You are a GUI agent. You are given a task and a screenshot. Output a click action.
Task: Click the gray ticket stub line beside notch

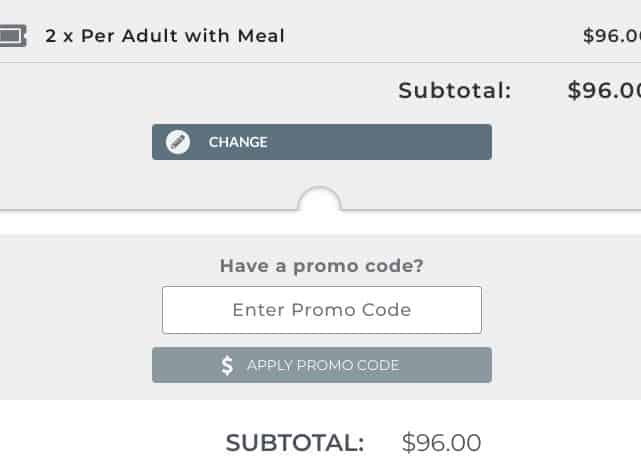[147, 211]
